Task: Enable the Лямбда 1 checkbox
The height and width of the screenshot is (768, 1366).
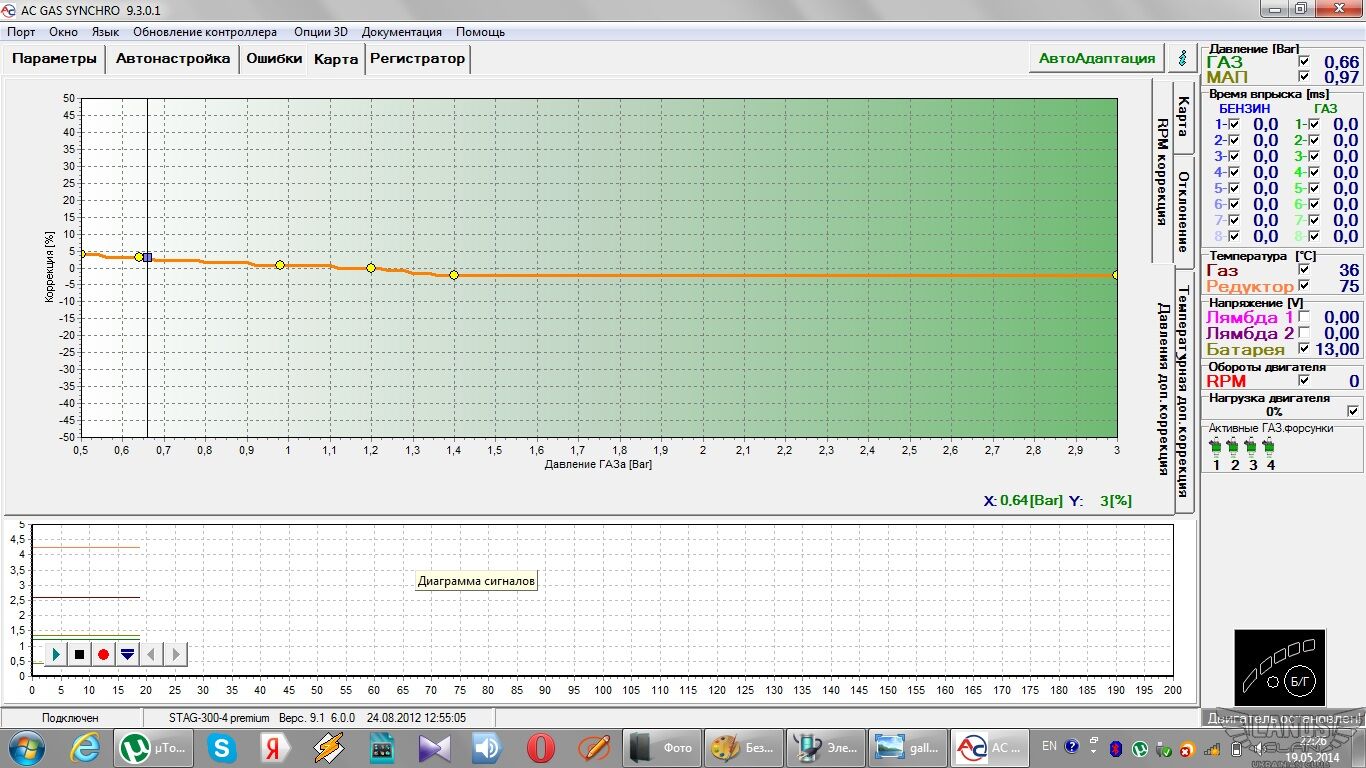Action: [x=1303, y=318]
